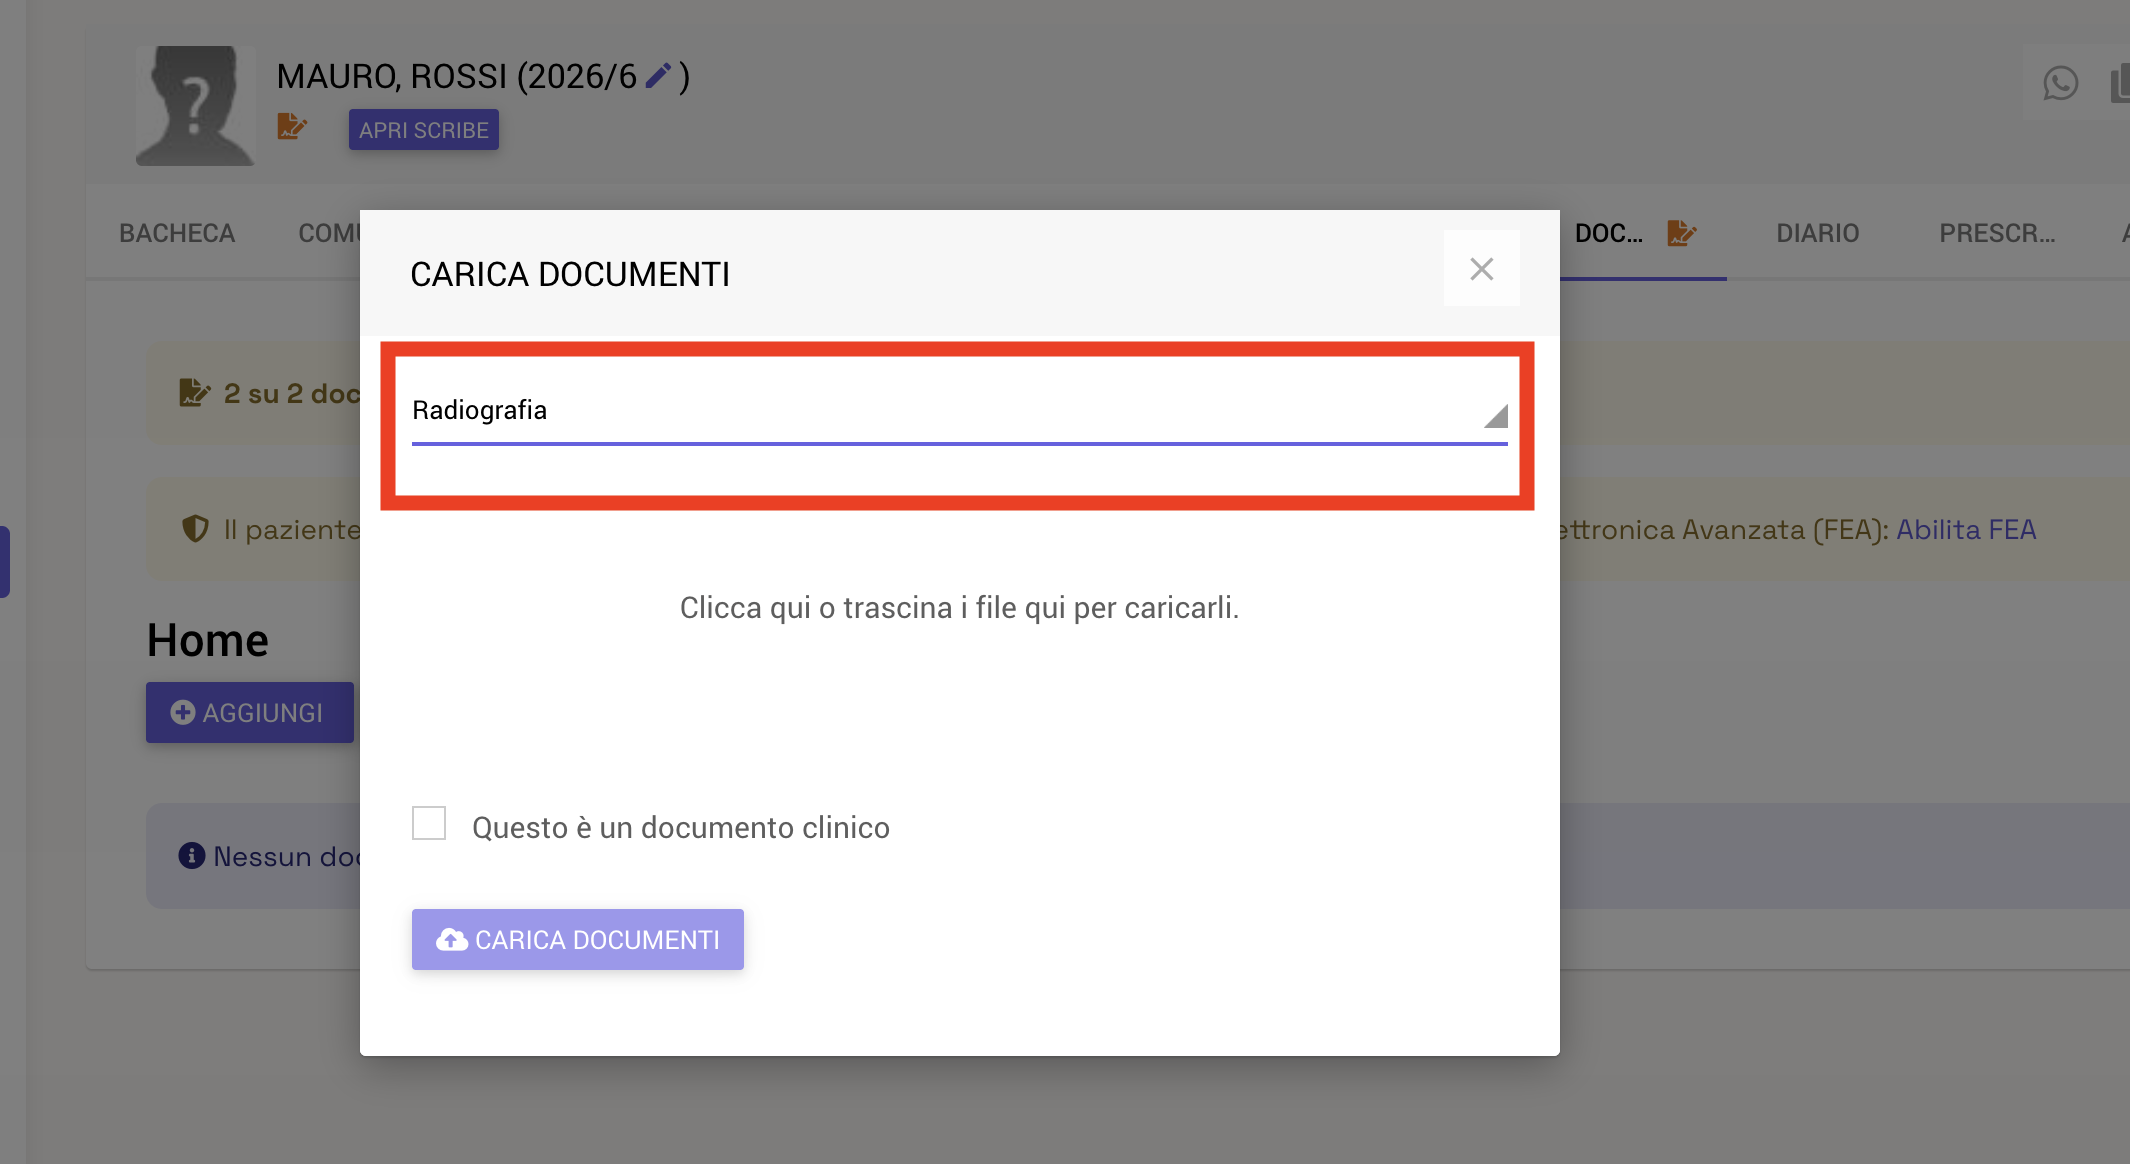Click the file drop area to upload files
The height and width of the screenshot is (1164, 2130).
click(959, 608)
